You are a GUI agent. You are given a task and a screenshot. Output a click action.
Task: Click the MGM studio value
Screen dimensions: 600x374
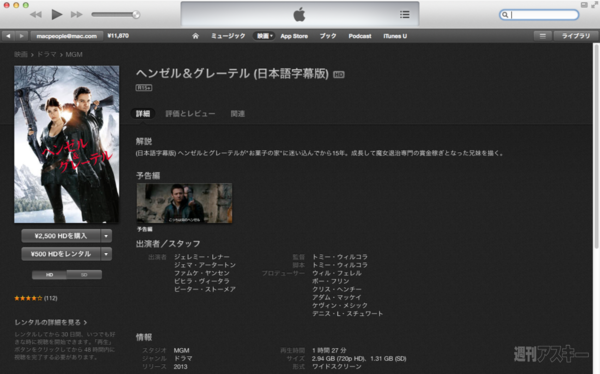tap(181, 350)
